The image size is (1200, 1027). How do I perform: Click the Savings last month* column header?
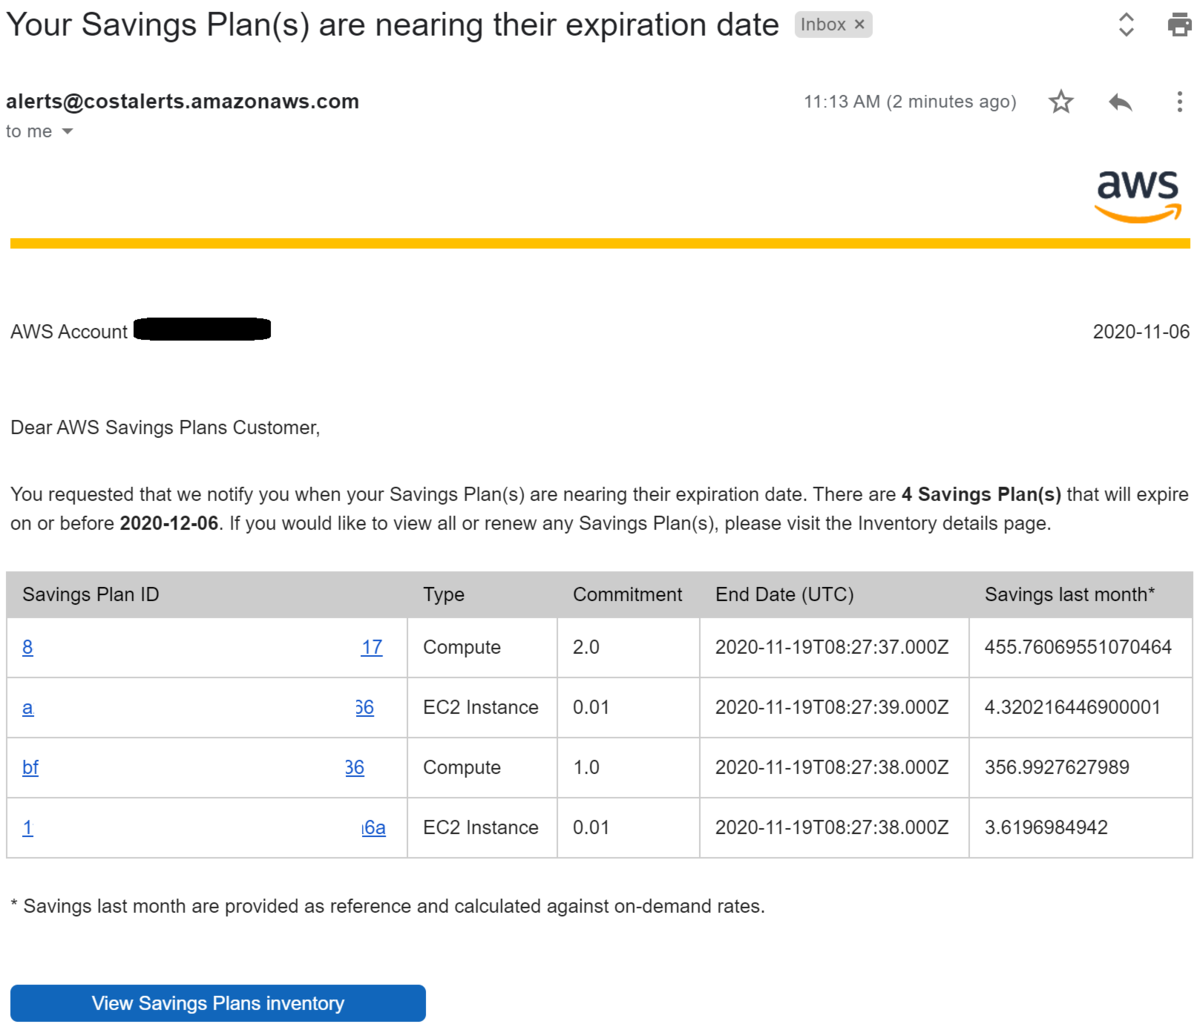pyautogui.click(x=1069, y=594)
